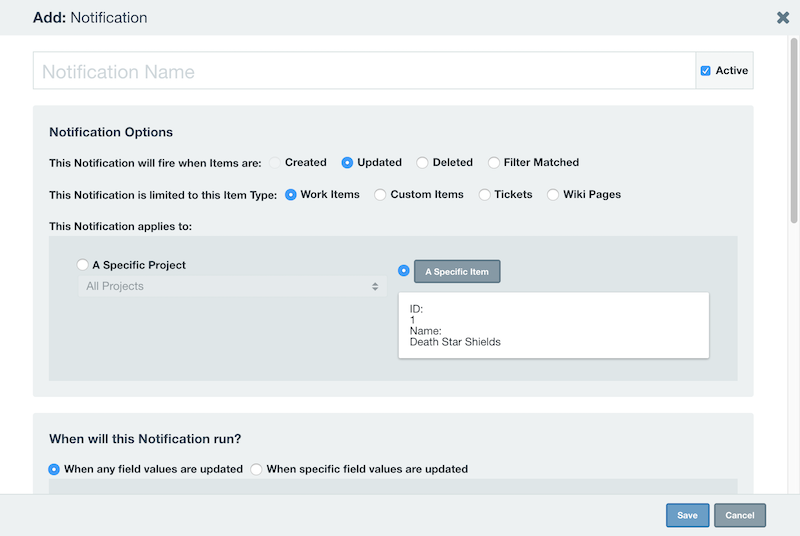Select Custom Items item type
The height and width of the screenshot is (536, 800).
coord(380,195)
